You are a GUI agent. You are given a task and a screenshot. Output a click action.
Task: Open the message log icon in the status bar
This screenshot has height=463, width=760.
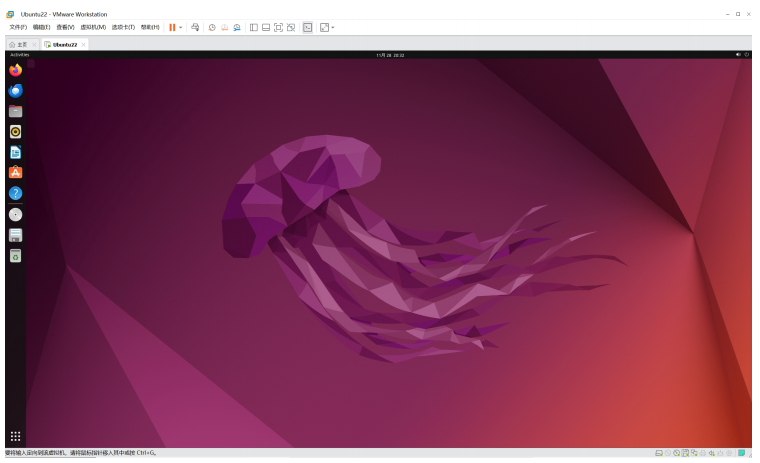[742, 453]
